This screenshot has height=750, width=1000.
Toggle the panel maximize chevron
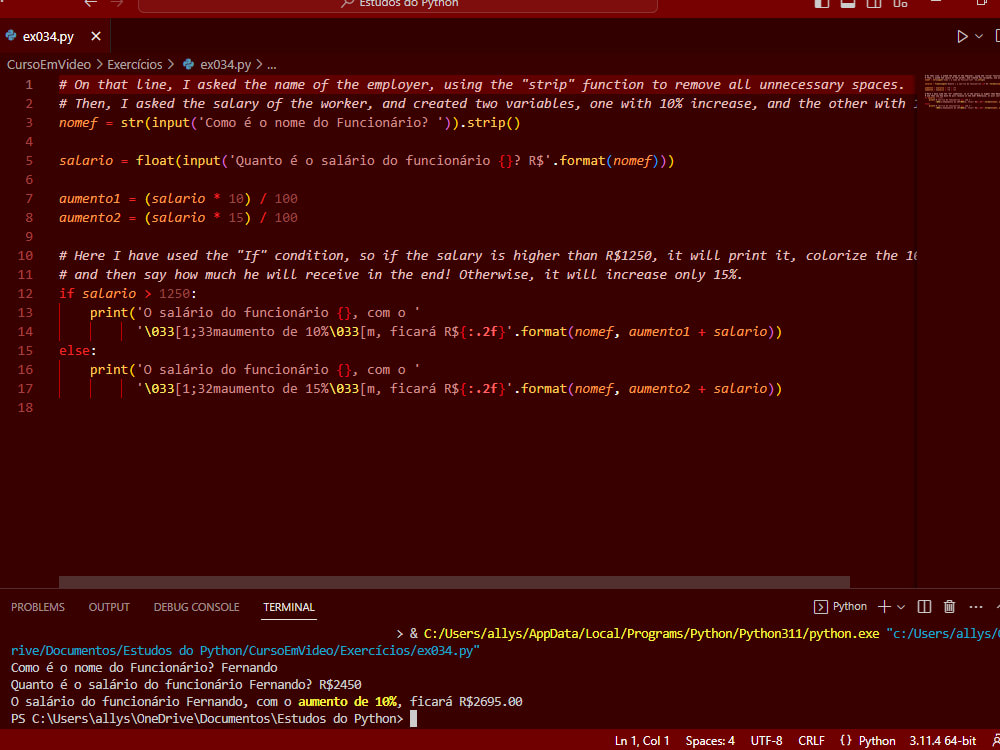click(997, 607)
